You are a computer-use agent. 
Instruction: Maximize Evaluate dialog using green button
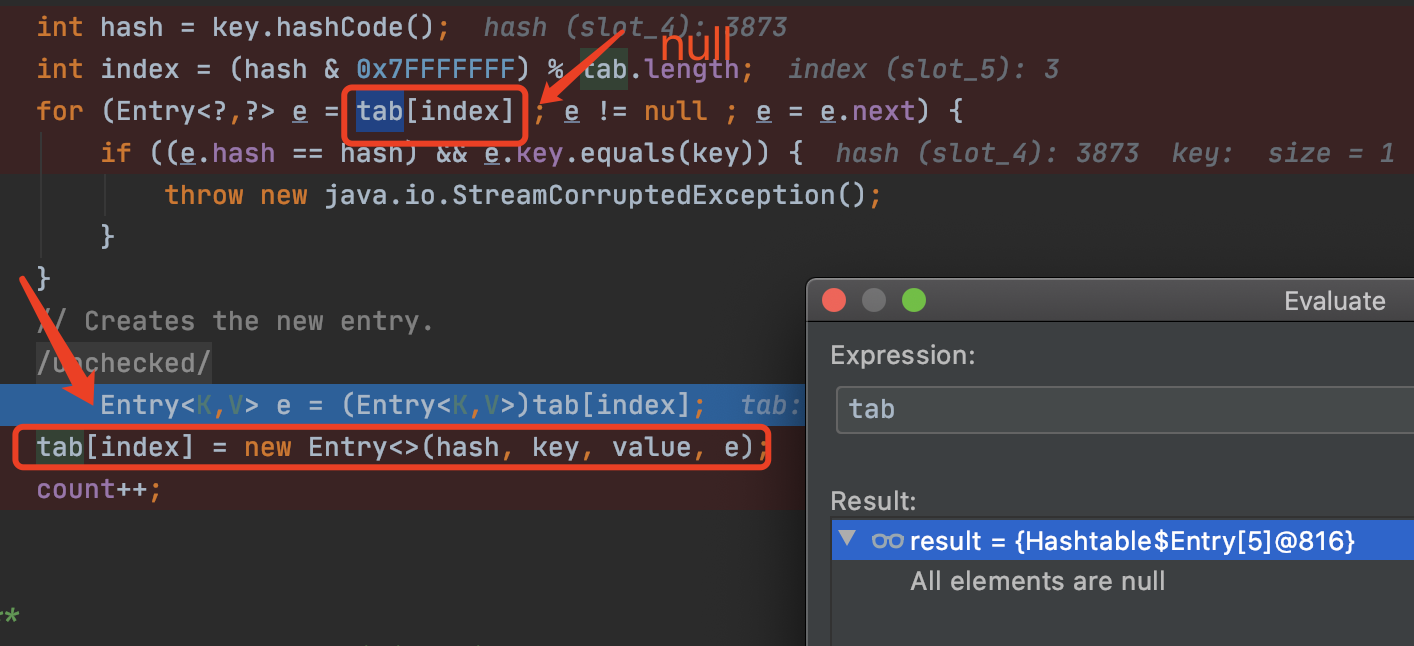[914, 300]
